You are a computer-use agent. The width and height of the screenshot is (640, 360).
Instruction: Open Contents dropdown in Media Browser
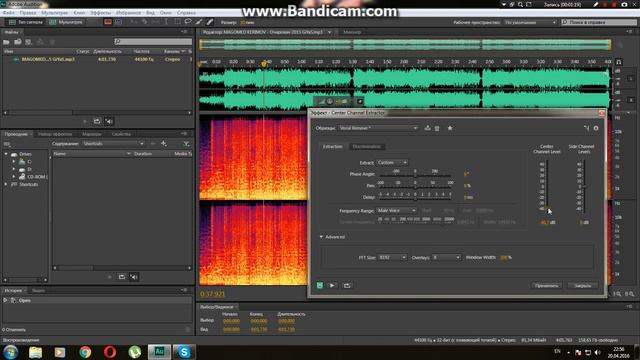(x=113, y=144)
